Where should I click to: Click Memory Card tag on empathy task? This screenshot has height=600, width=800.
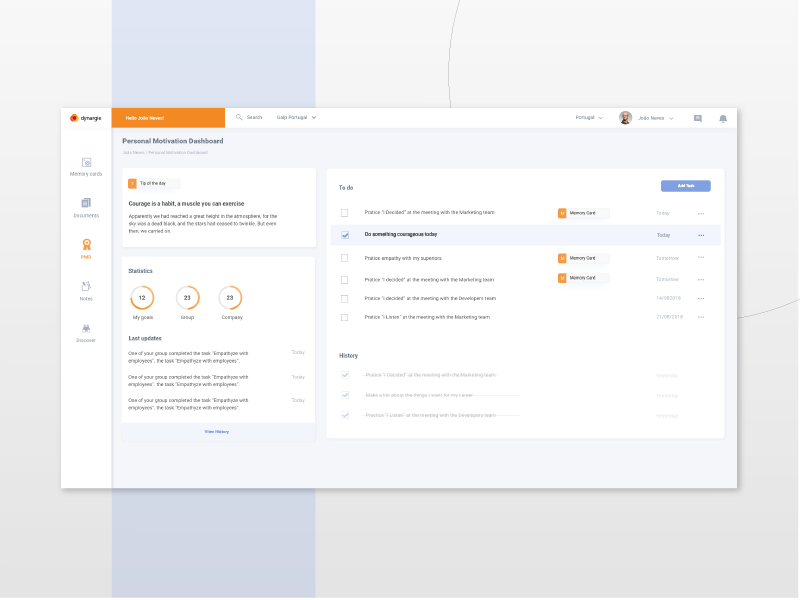pyautogui.click(x=583, y=258)
